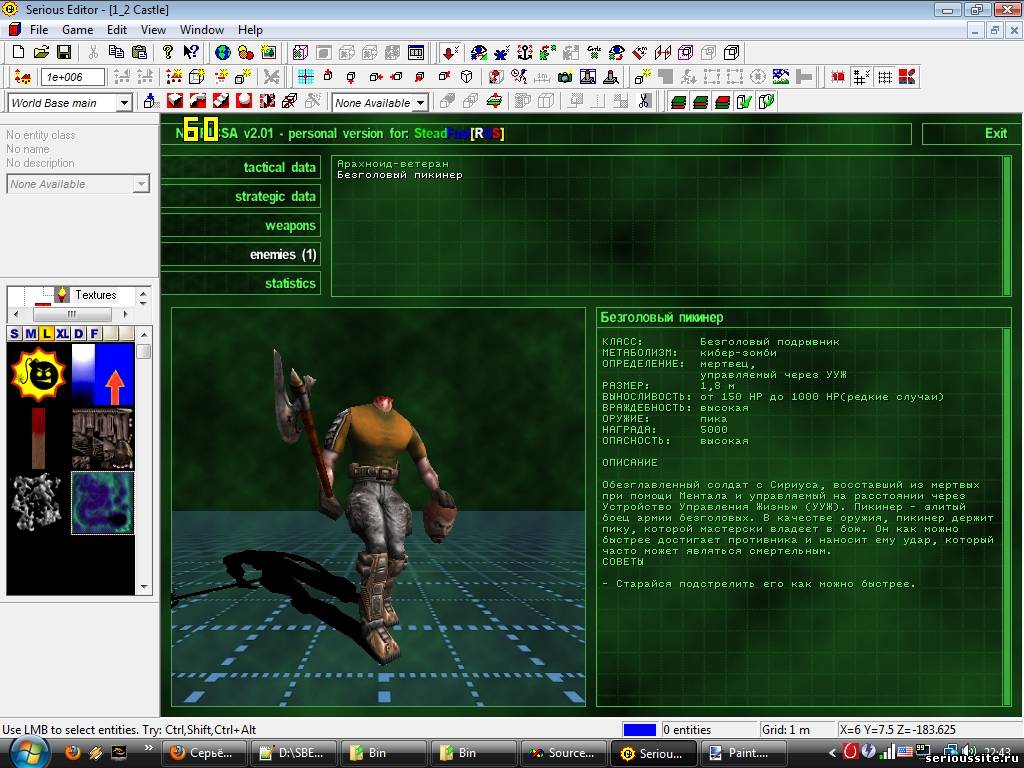This screenshot has width=1024, height=768.
Task: Click the camera snapshot icon
Action: (565, 77)
